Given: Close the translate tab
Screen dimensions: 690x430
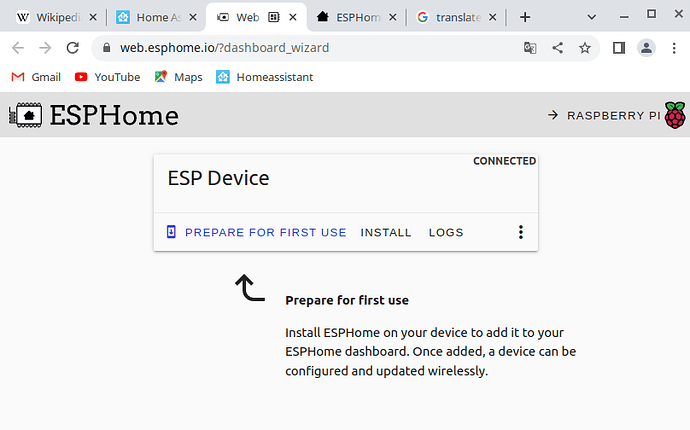Looking at the screenshot, I should point(492,17).
